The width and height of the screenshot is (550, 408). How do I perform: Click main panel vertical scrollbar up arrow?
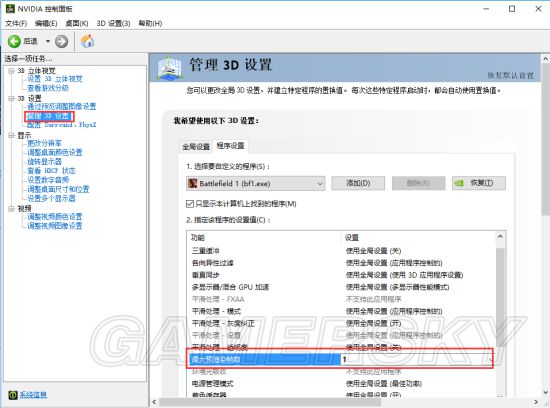pyautogui.click(x=545, y=59)
